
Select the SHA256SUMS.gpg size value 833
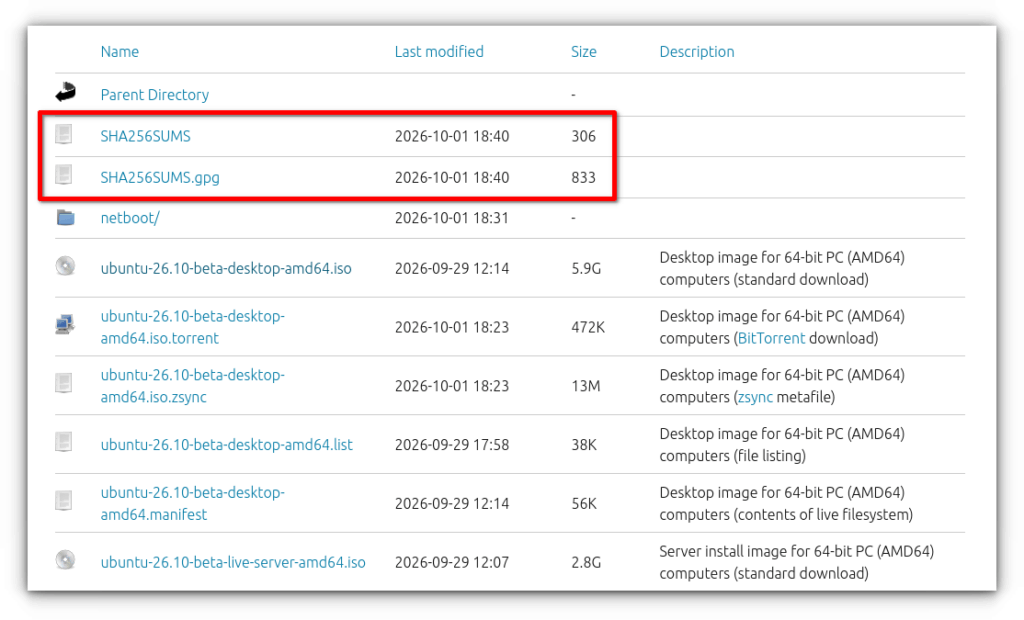click(584, 177)
